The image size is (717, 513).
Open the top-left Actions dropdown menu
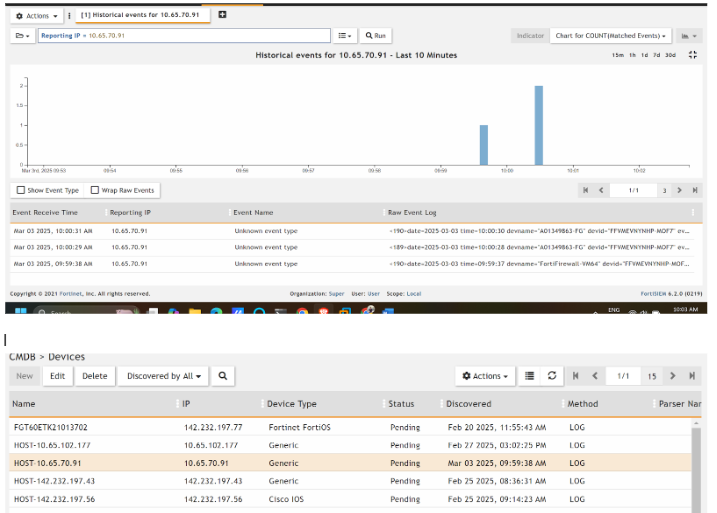pos(37,16)
